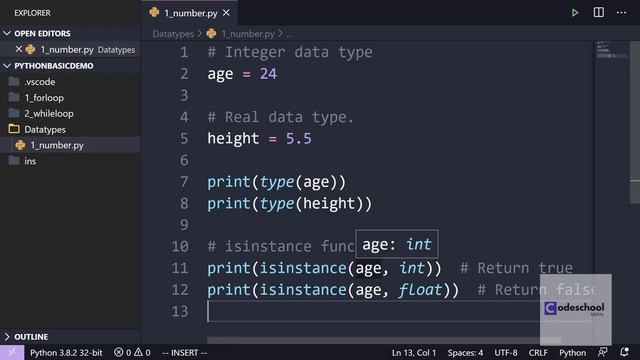This screenshot has width=640, height=360.
Task: Open 1_number.py in the file tree
Action: (70, 145)
